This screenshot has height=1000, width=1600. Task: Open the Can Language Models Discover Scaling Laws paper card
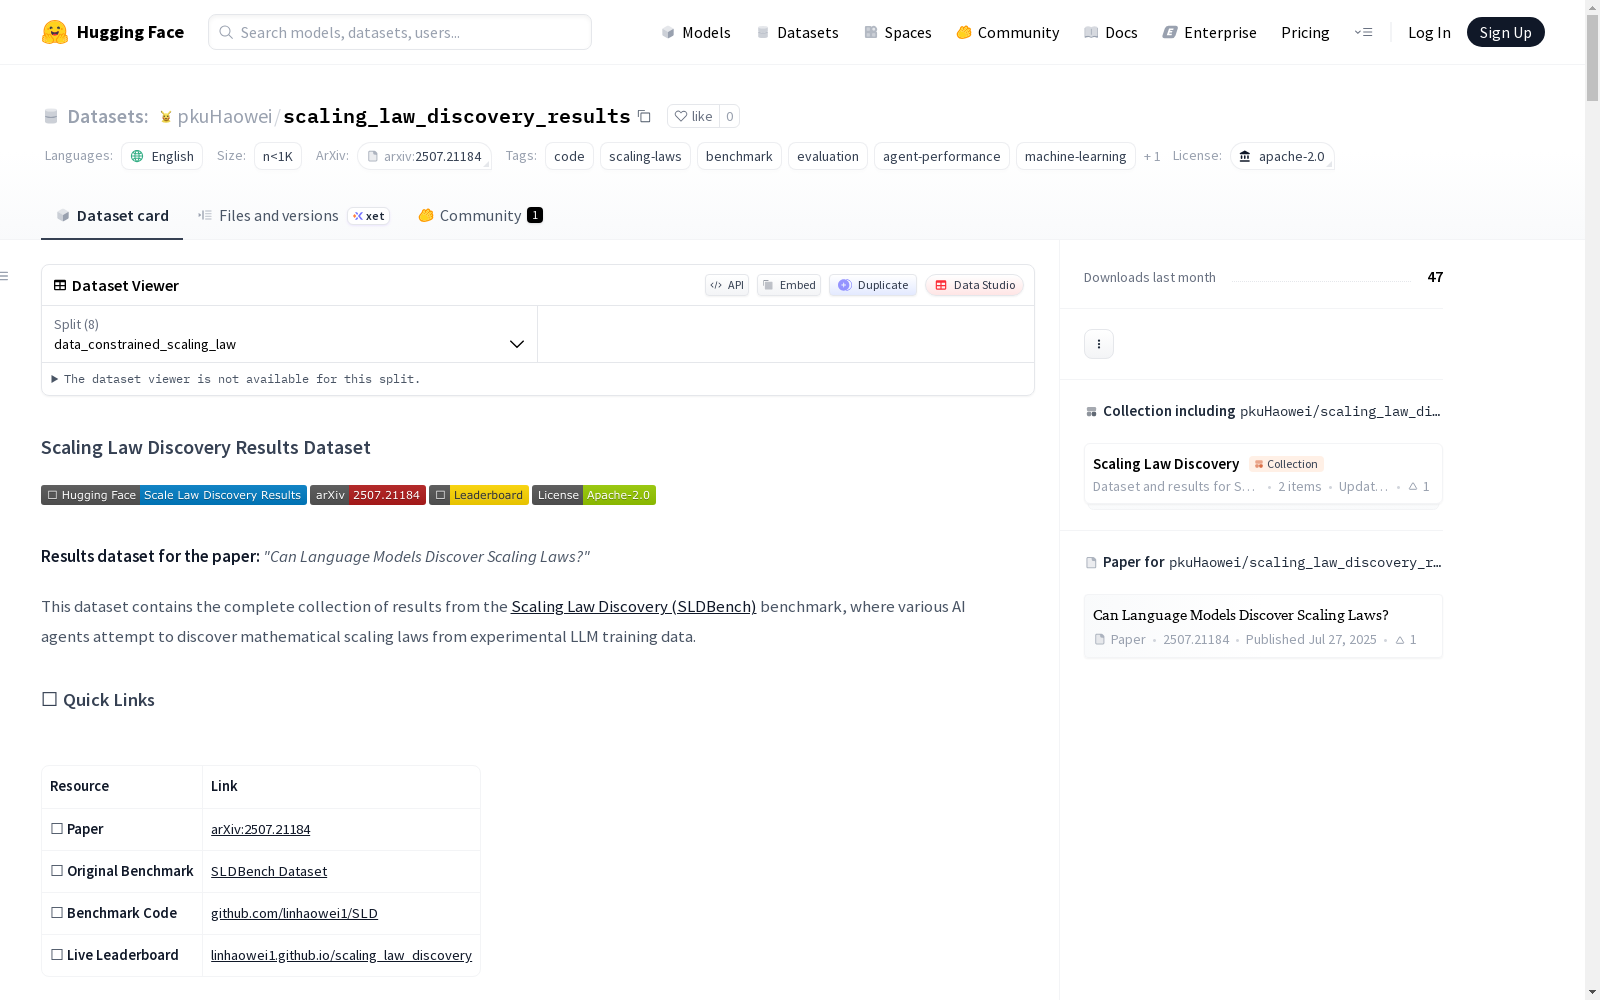[x=1263, y=626]
